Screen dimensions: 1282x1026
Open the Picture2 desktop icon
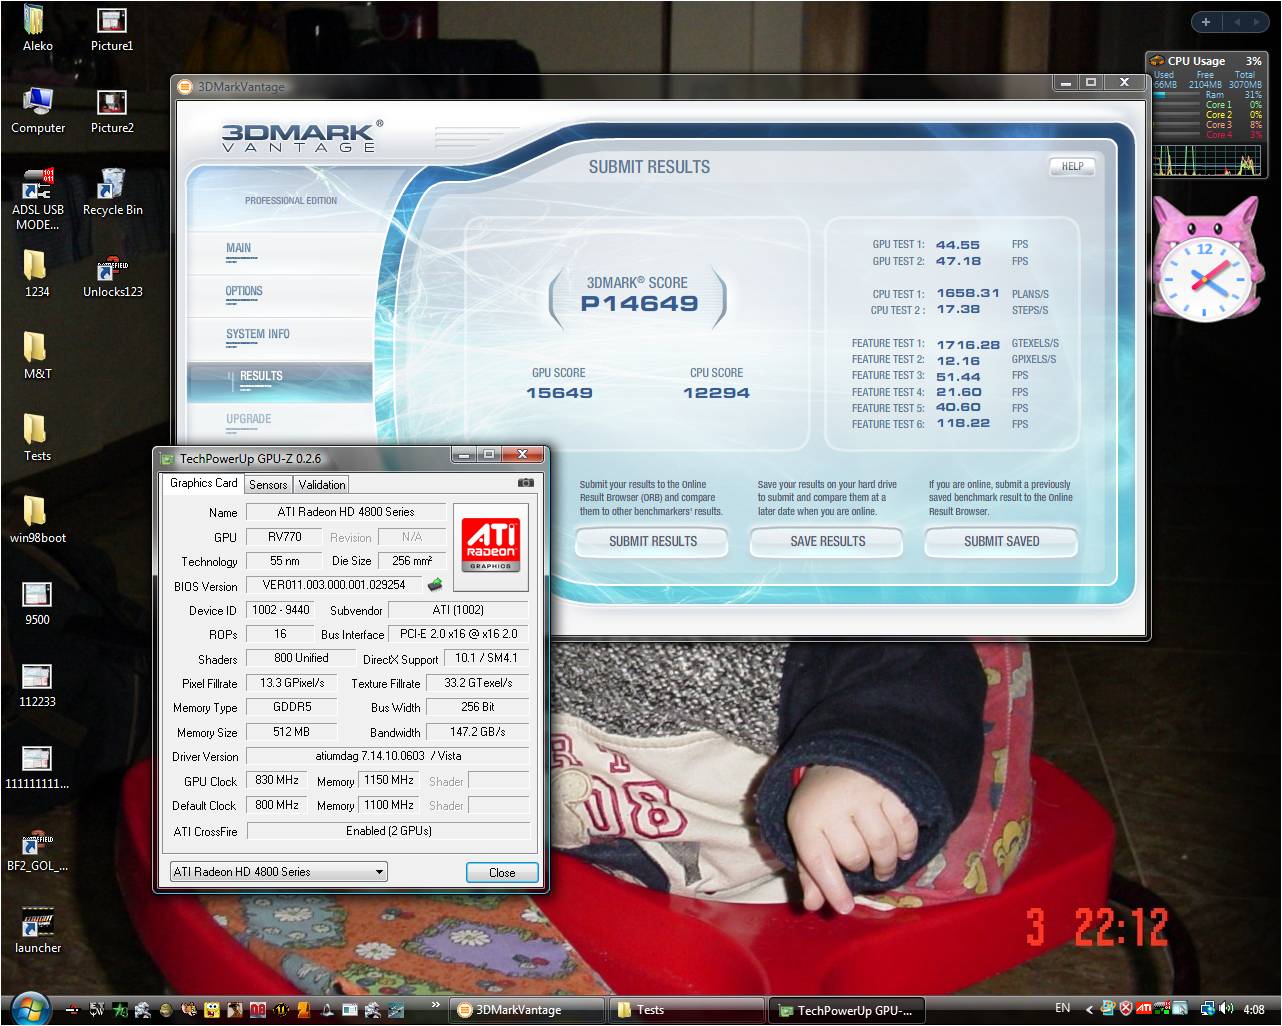point(112,110)
